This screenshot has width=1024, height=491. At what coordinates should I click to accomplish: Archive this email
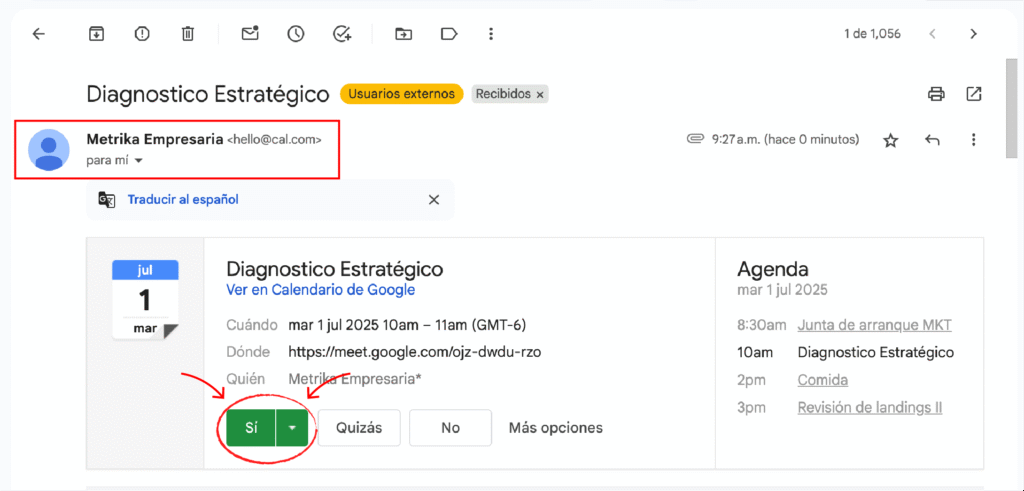(97, 34)
